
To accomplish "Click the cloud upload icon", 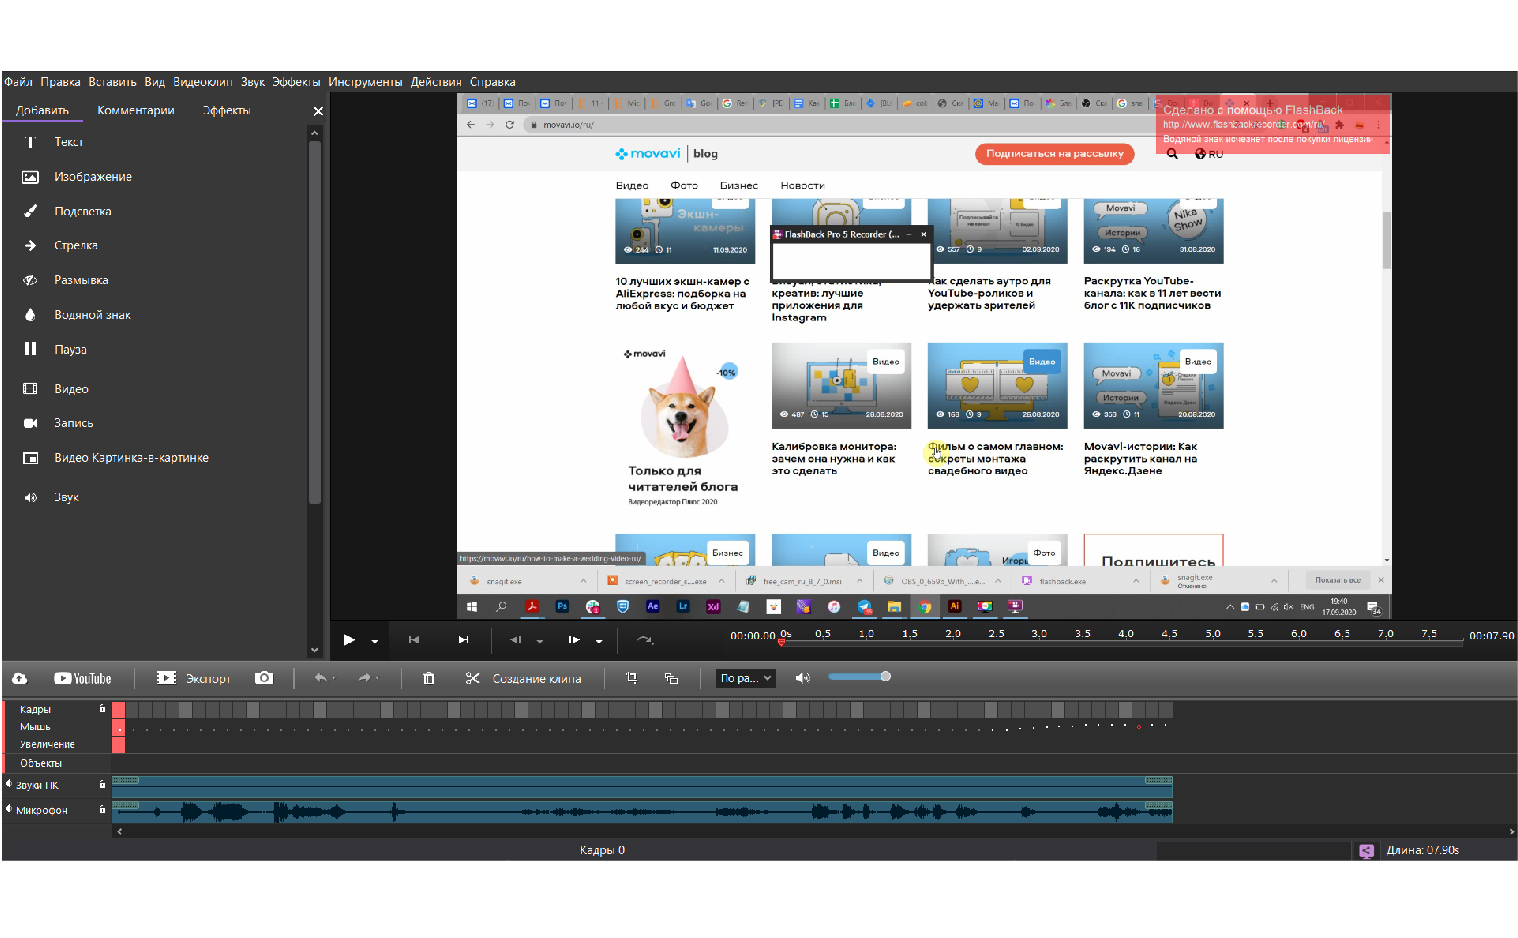I will coord(19,678).
